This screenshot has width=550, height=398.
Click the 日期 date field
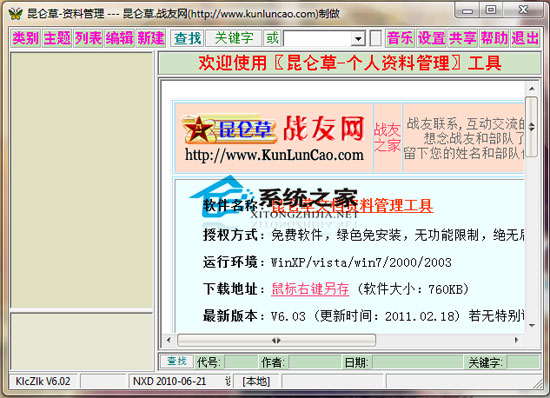tap(417, 362)
